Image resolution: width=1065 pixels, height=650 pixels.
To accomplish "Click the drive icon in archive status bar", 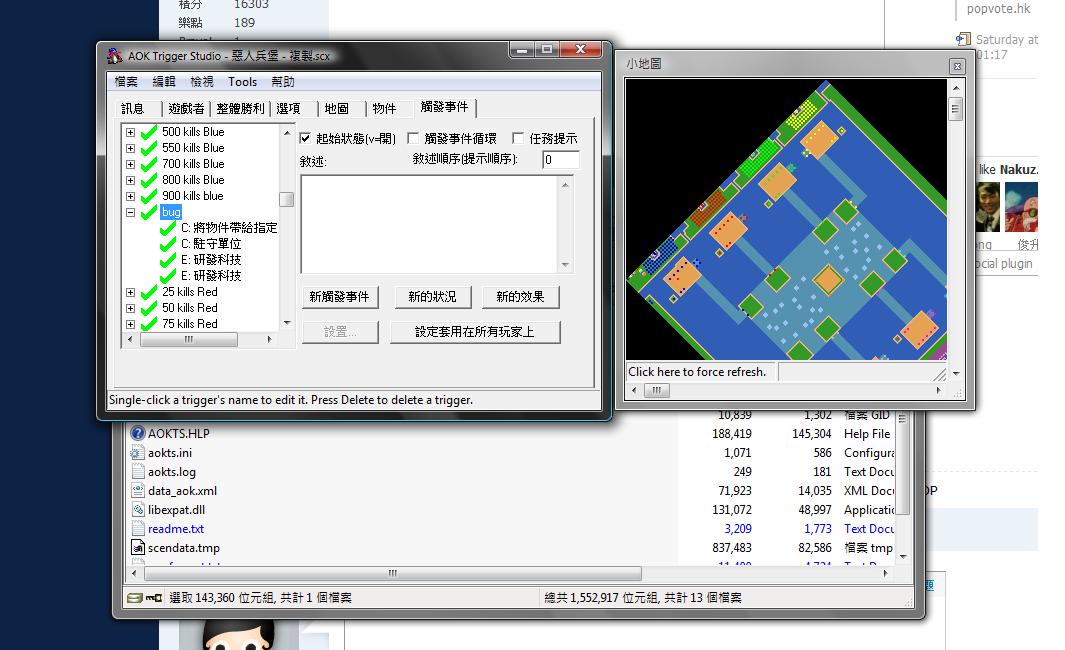I will [134, 598].
